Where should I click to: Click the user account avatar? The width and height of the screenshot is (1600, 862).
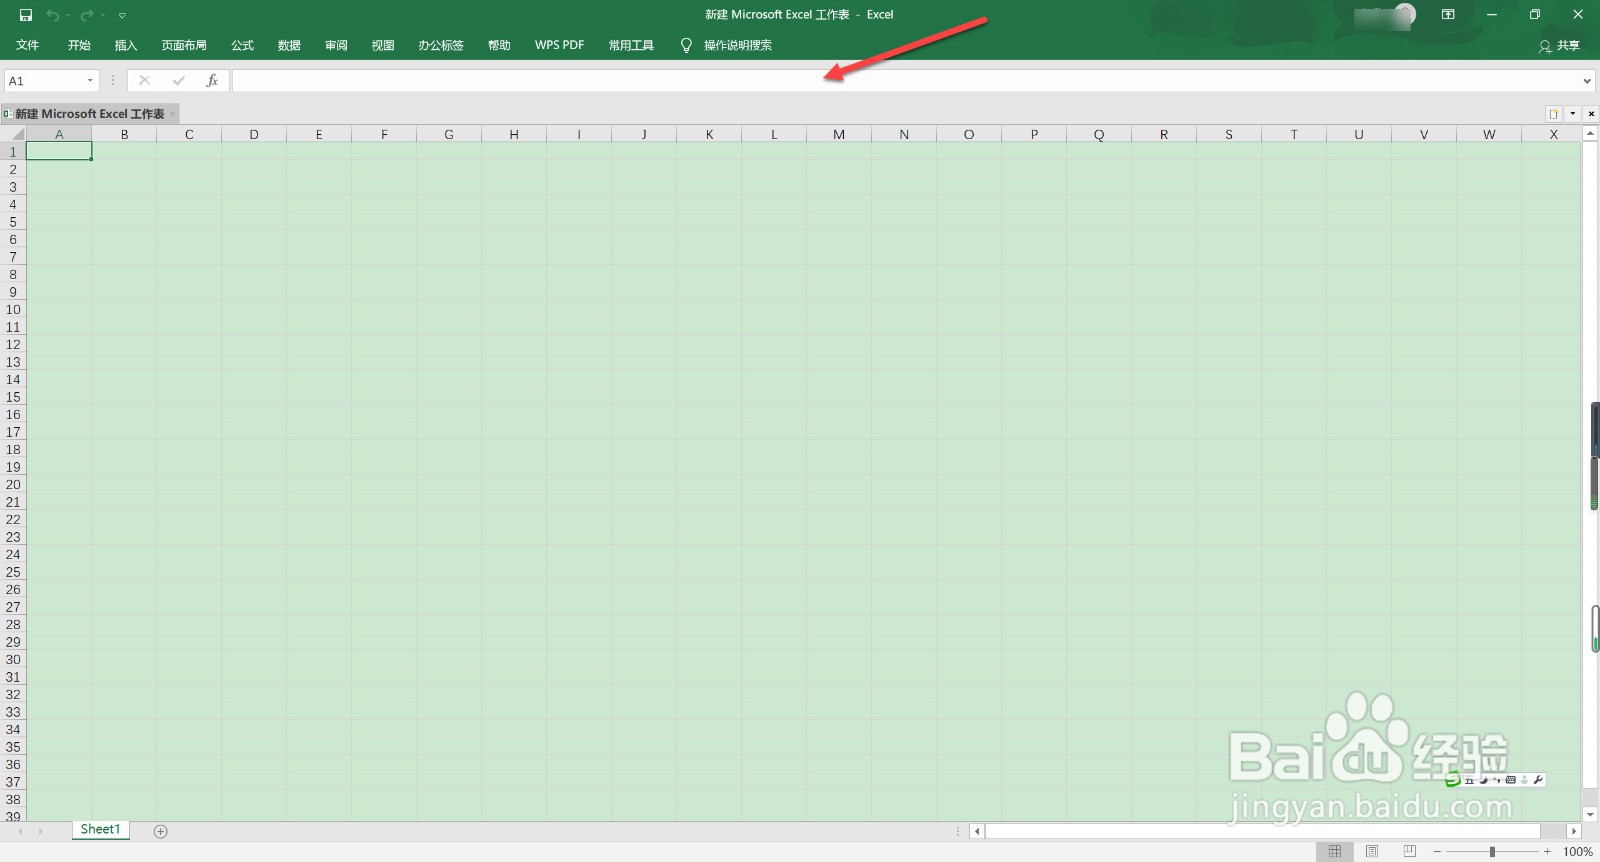1404,15
